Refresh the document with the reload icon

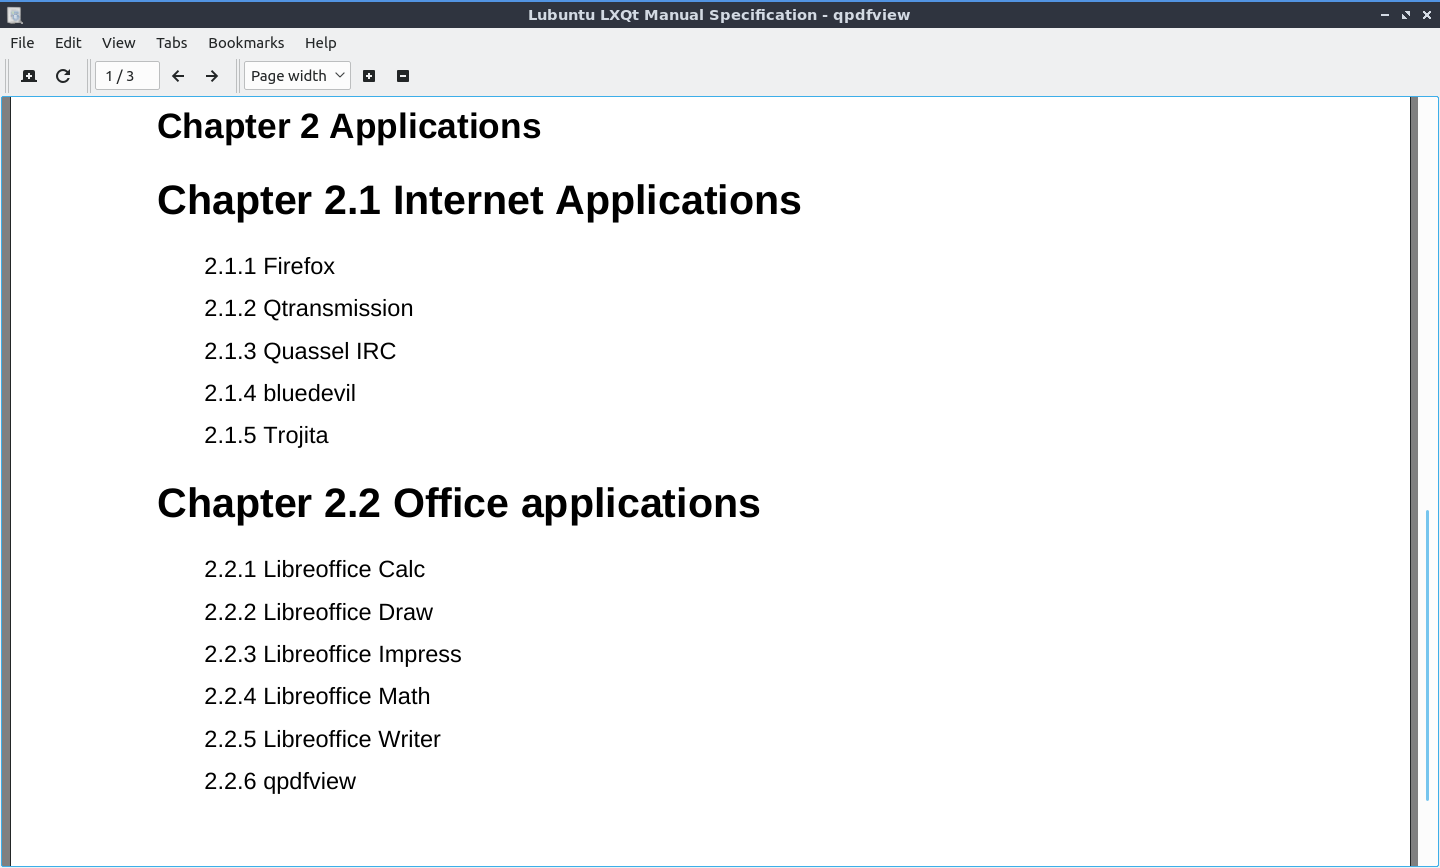63,76
